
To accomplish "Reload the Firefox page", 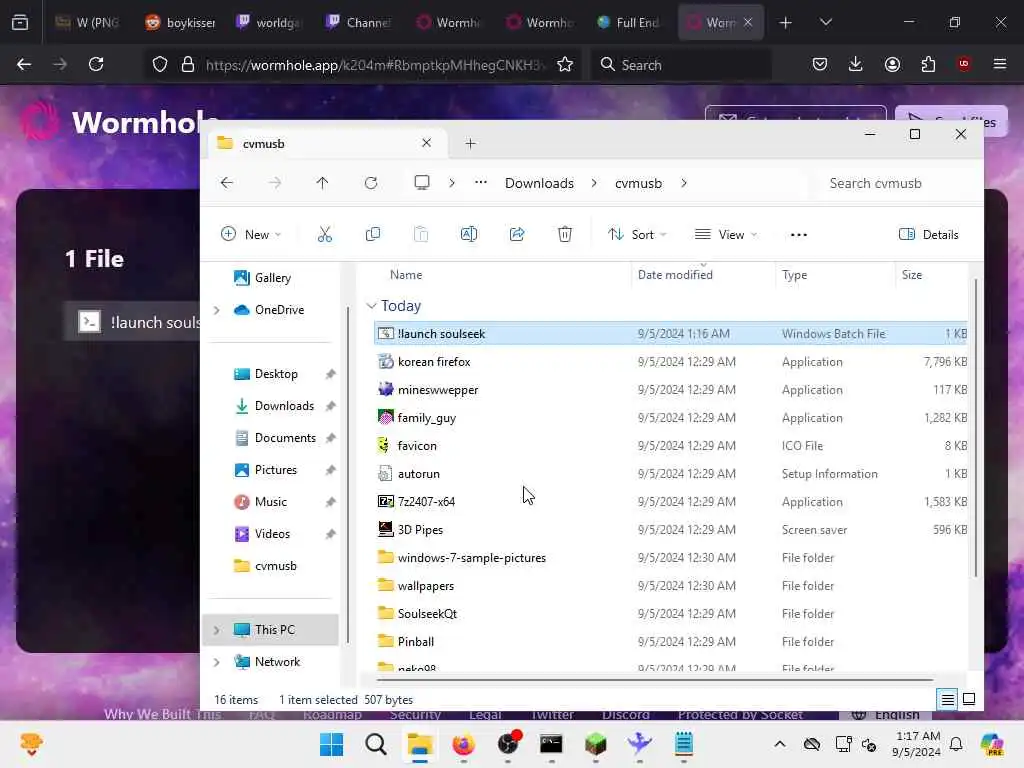I will tap(96, 64).
